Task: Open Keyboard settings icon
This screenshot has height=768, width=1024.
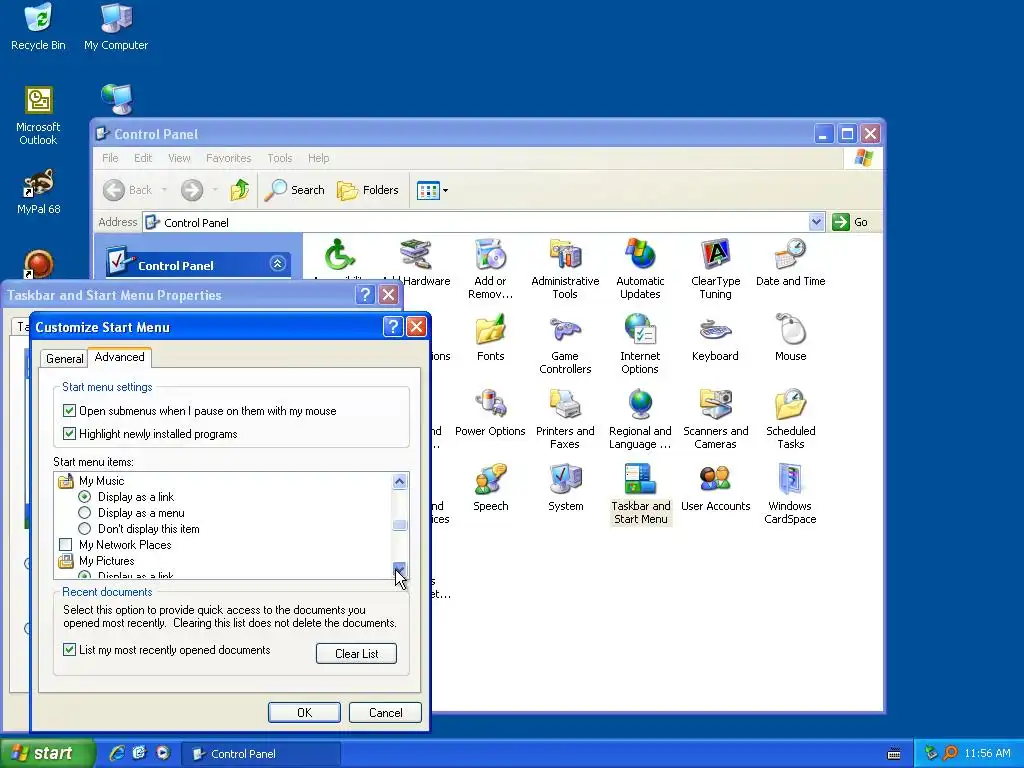Action: point(715,338)
